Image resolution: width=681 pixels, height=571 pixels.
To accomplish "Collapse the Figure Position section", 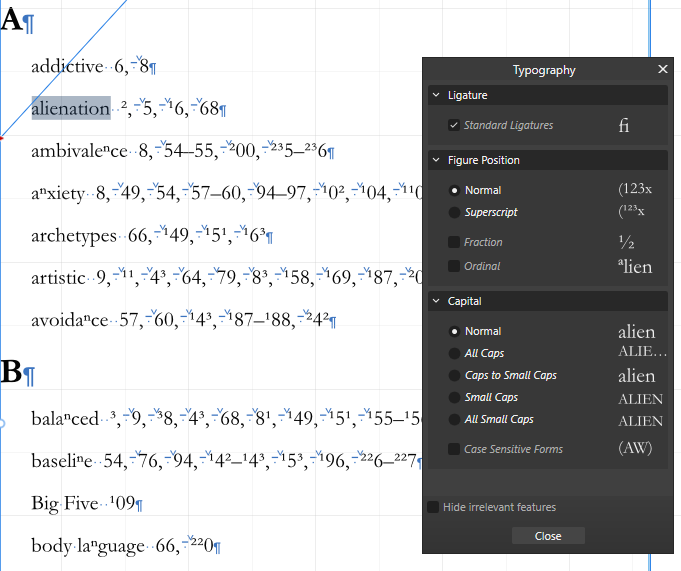I will 436,160.
